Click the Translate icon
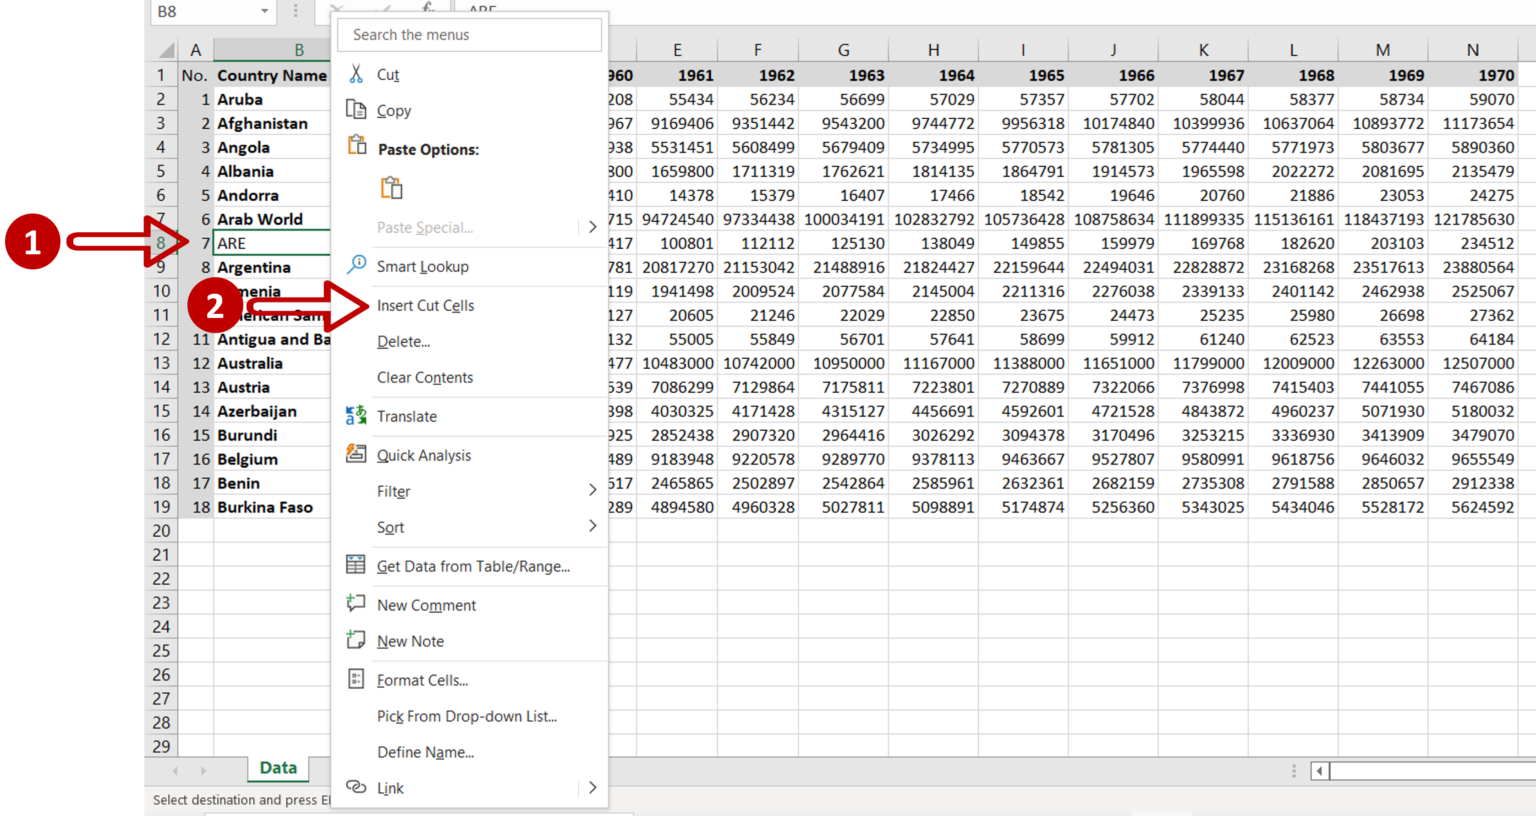Screen dimensions: 1536x816 355,415
